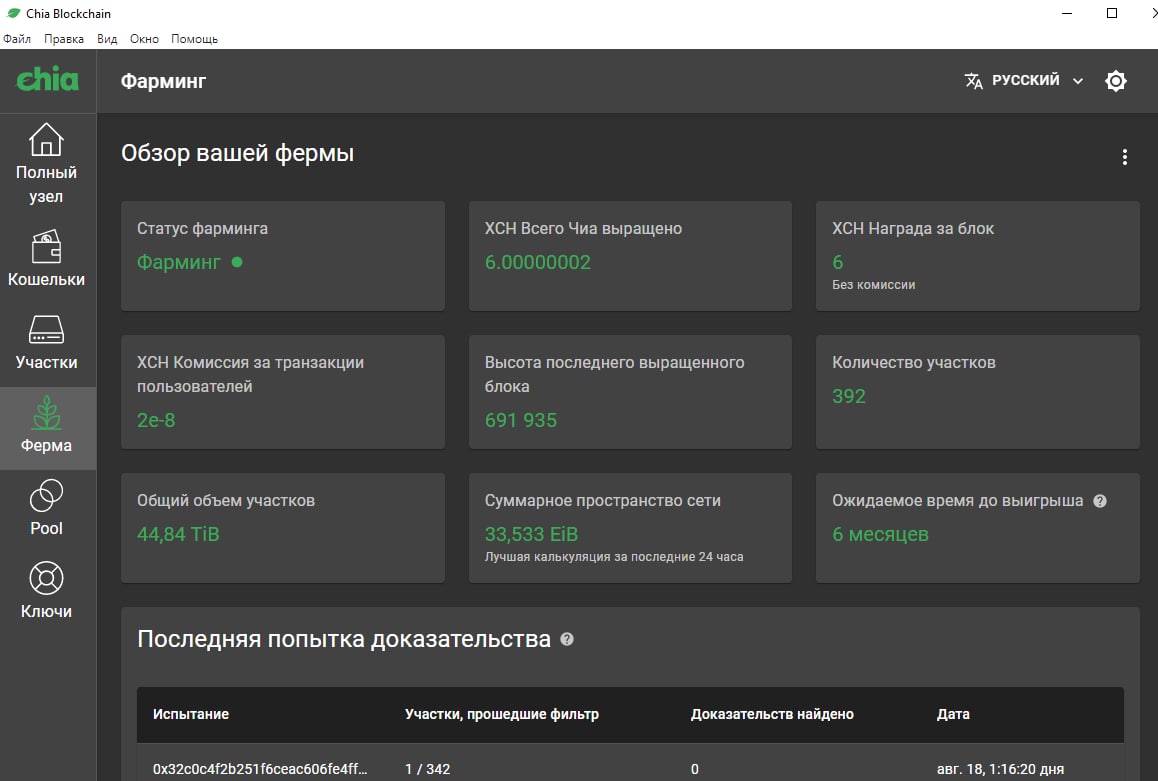Show help for last attempted proof

point(566,639)
